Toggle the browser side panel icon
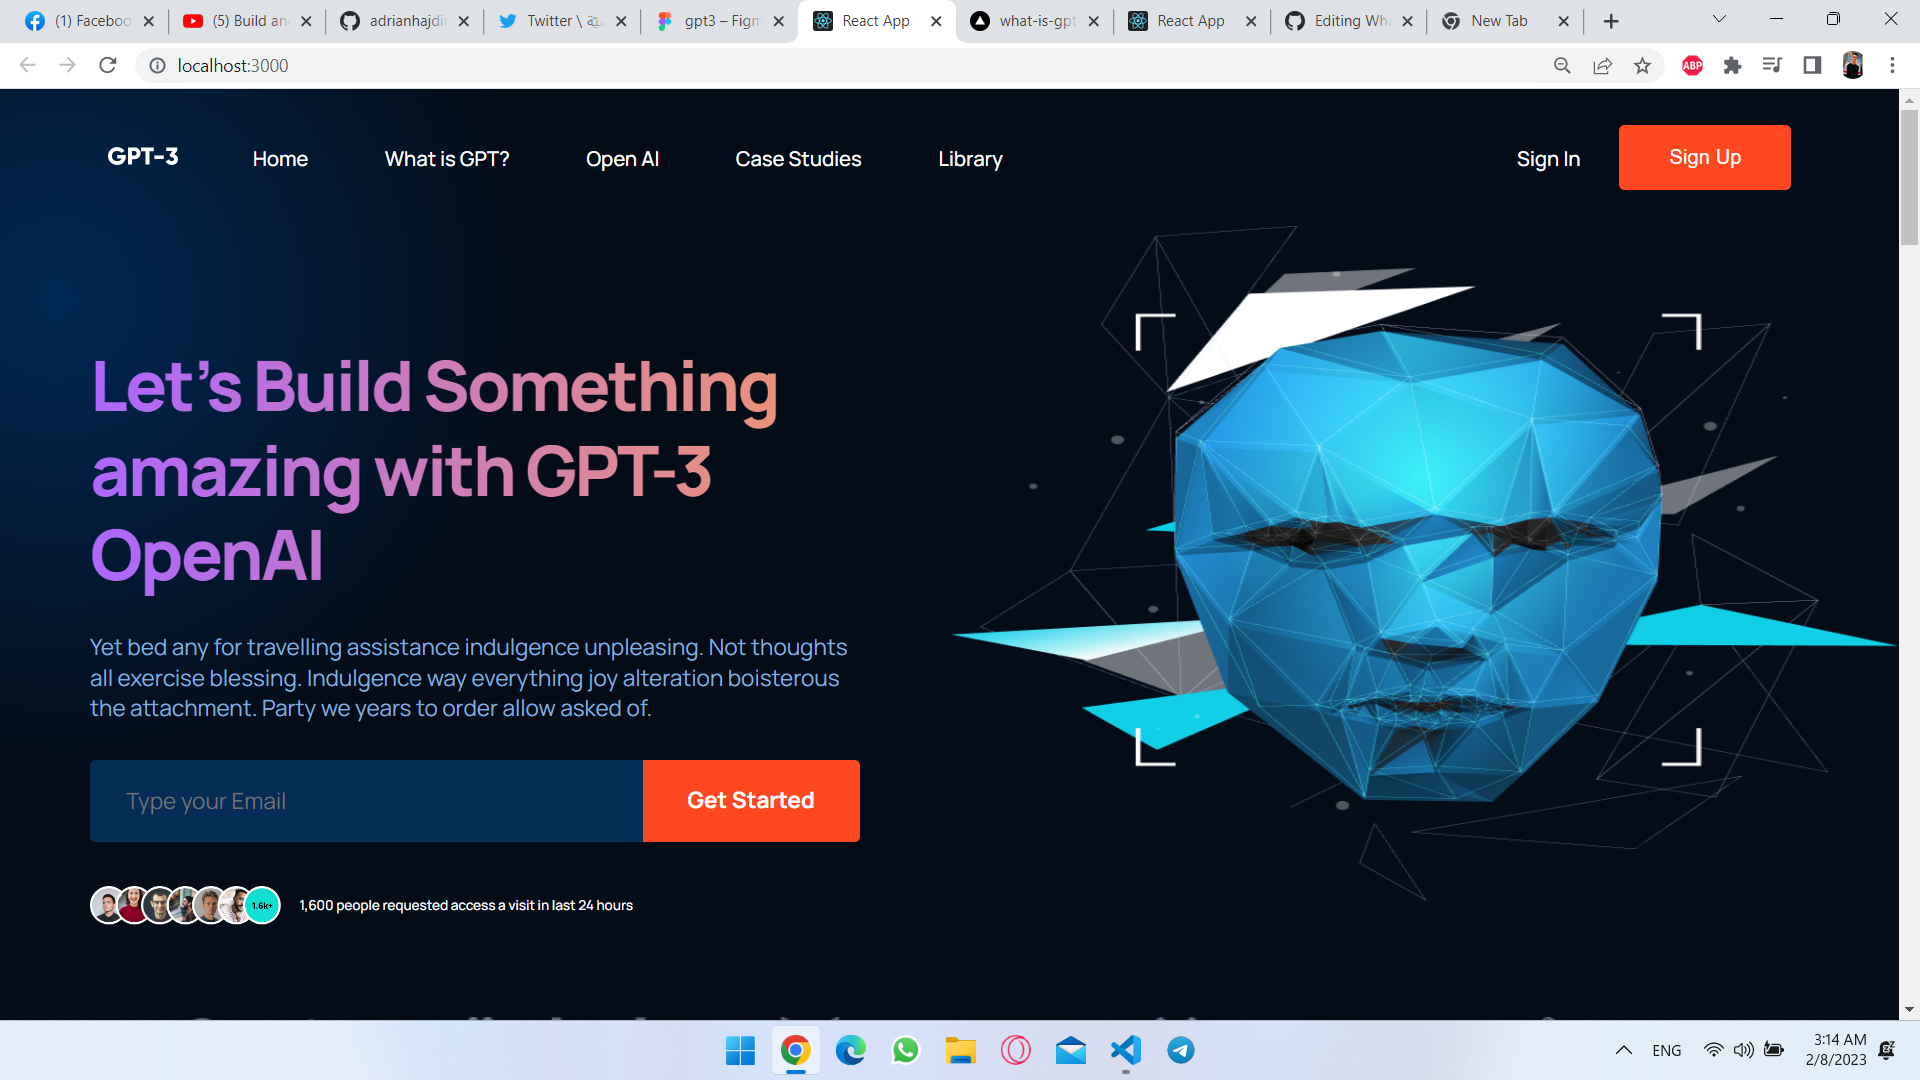The height and width of the screenshot is (1080, 1920). point(1812,66)
